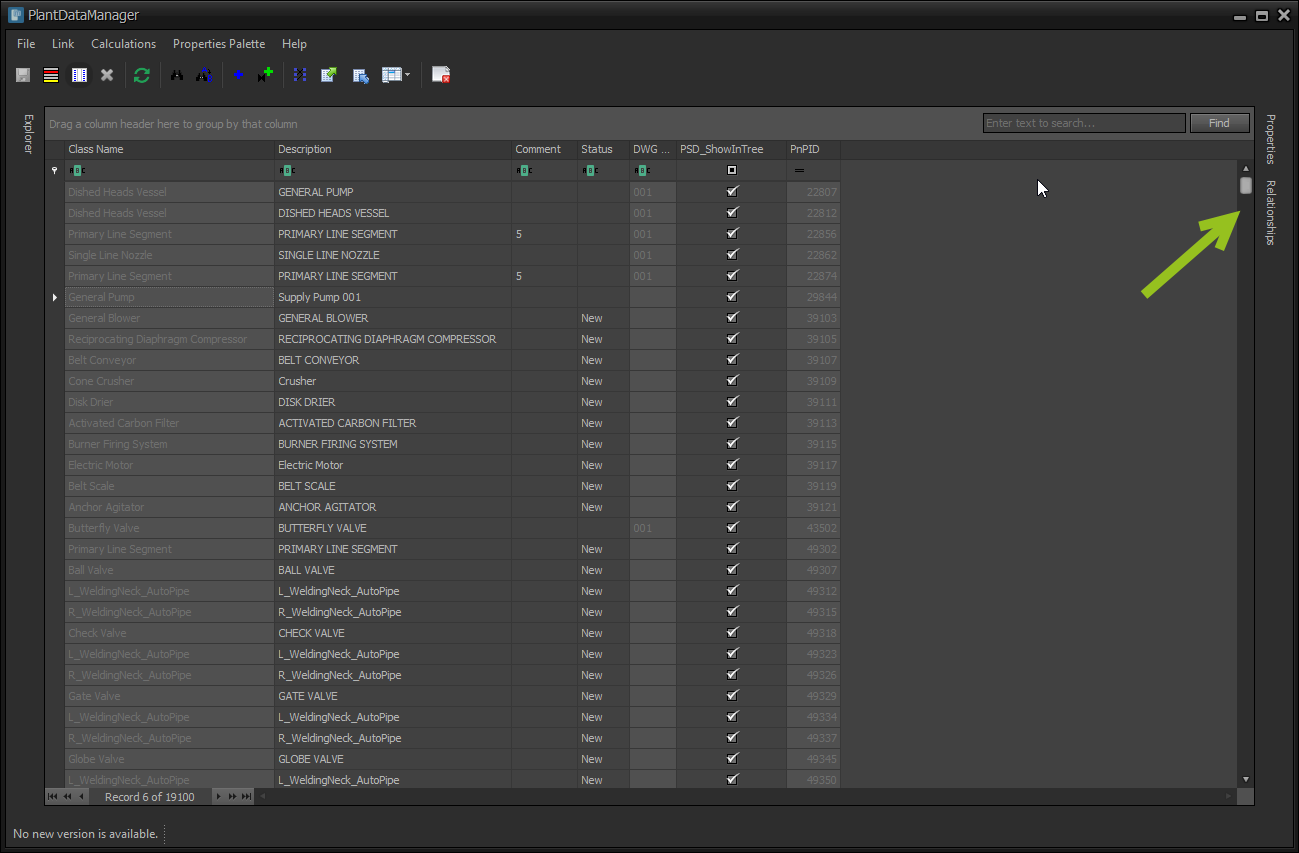Click the valve with green plus icon
This screenshot has width=1299, height=853.
(x=265, y=75)
